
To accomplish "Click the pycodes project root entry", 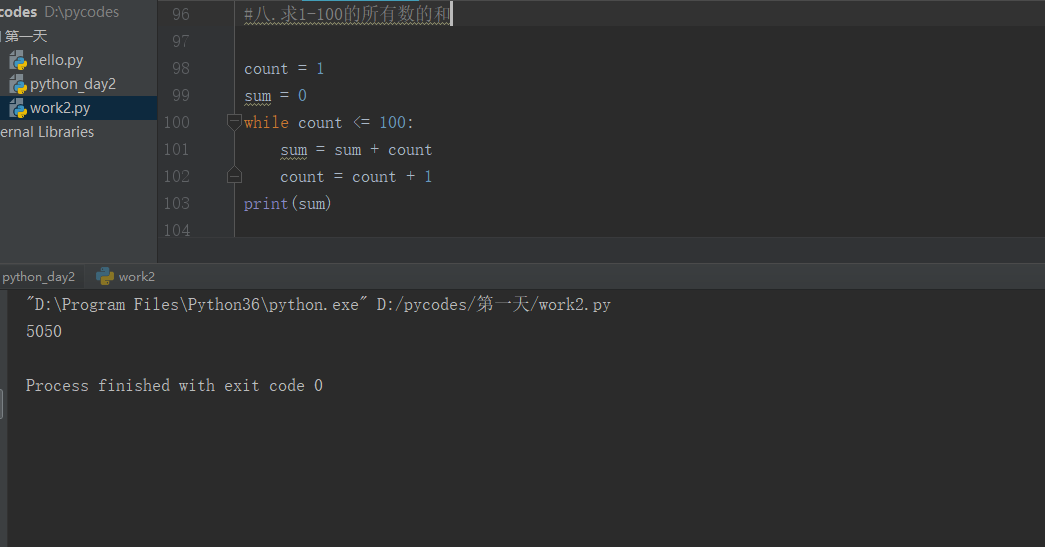I will [x=19, y=12].
